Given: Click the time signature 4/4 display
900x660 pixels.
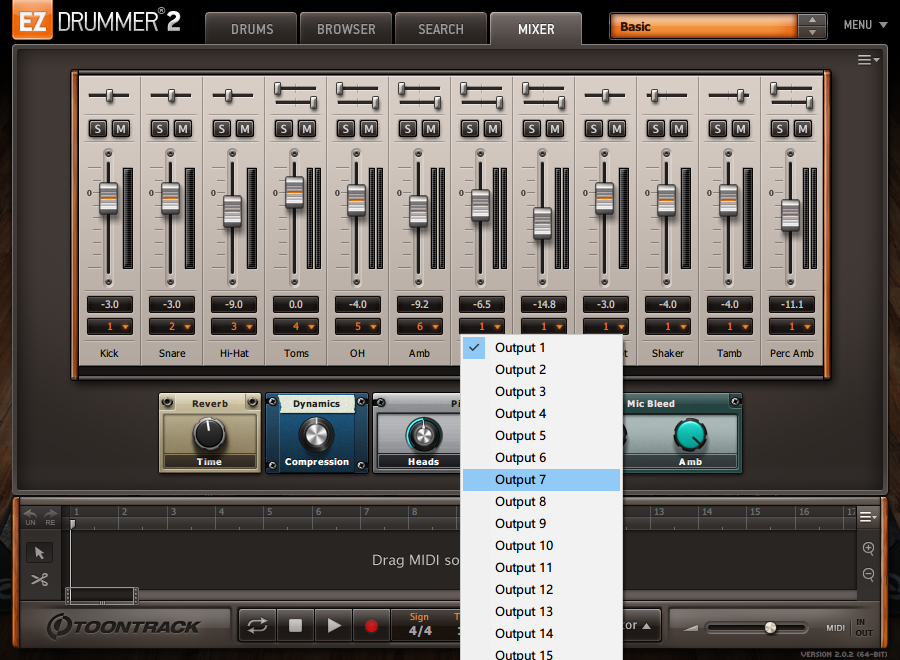Looking at the screenshot, I should (420, 631).
